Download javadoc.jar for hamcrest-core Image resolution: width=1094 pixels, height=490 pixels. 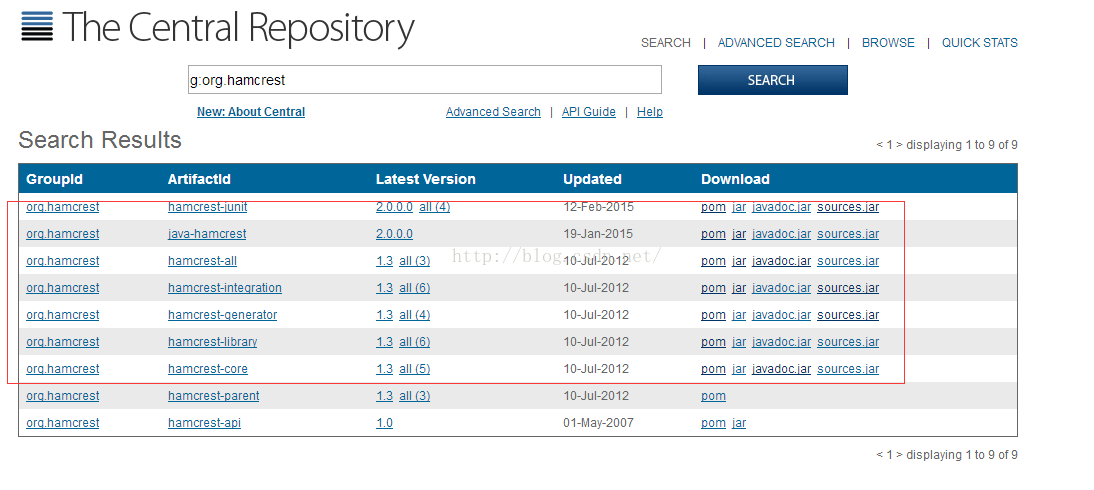tap(781, 369)
